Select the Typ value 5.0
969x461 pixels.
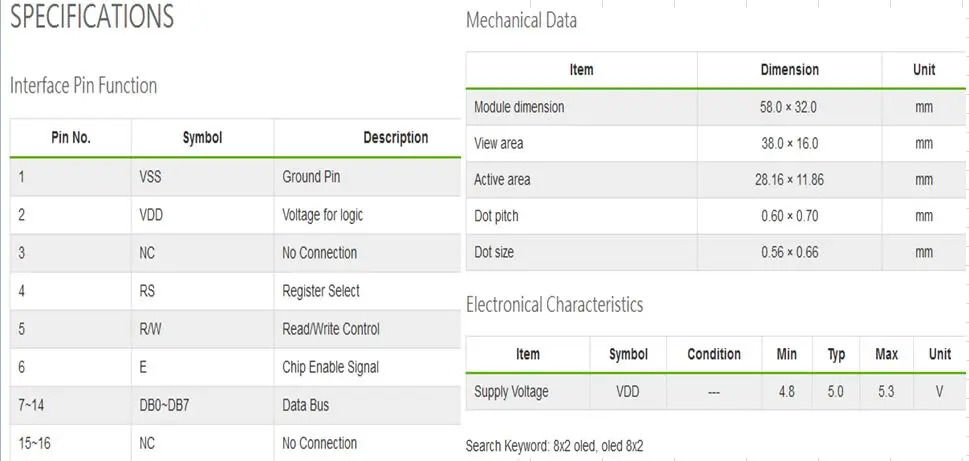point(836,392)
